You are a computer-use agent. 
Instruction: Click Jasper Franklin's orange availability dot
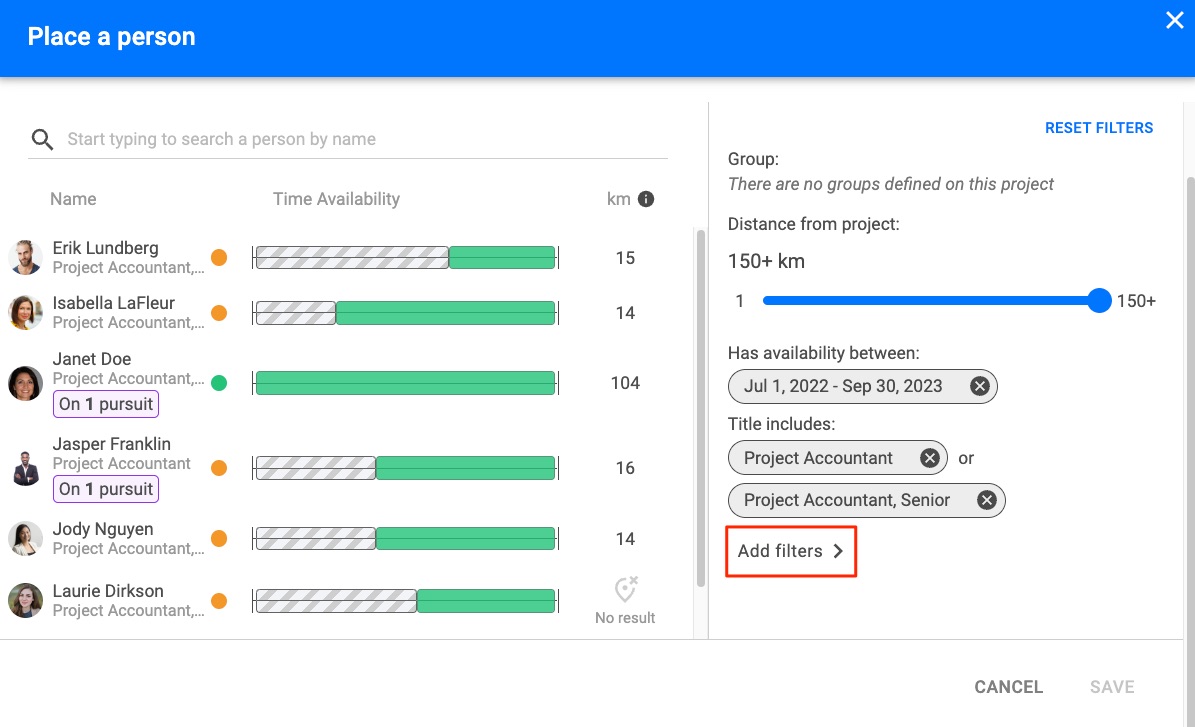click(219, 468)
